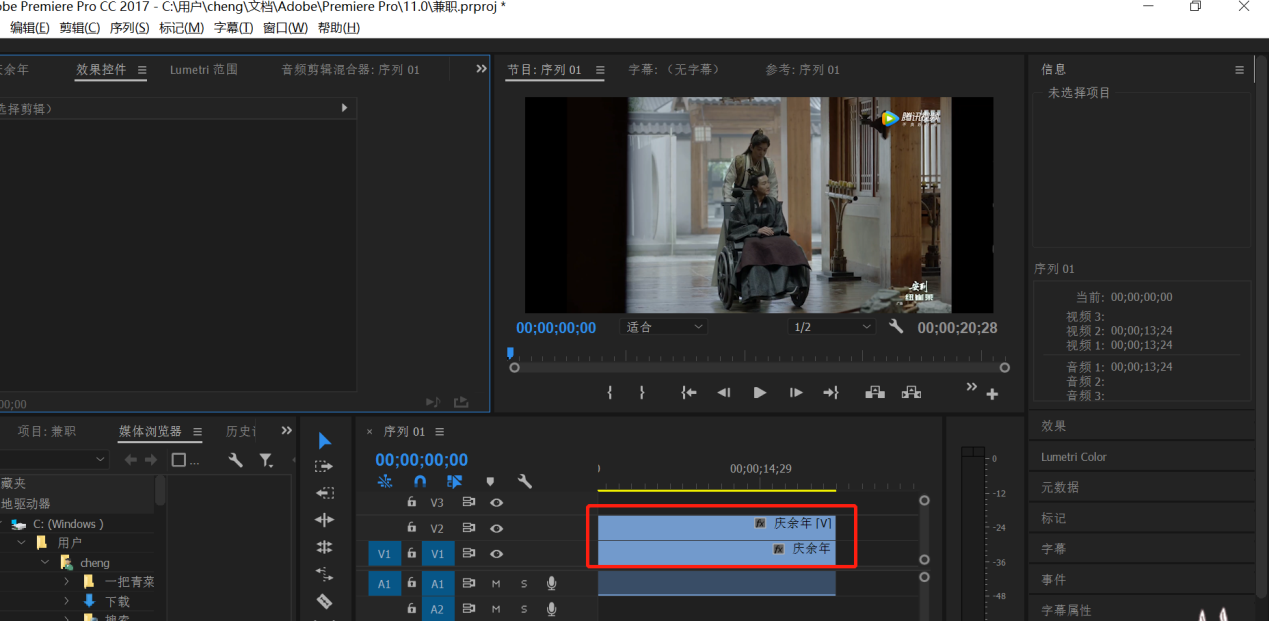Go to In point in Program monitor
The height and width of the screenshot is (621, 1269).
coord(689,393)
